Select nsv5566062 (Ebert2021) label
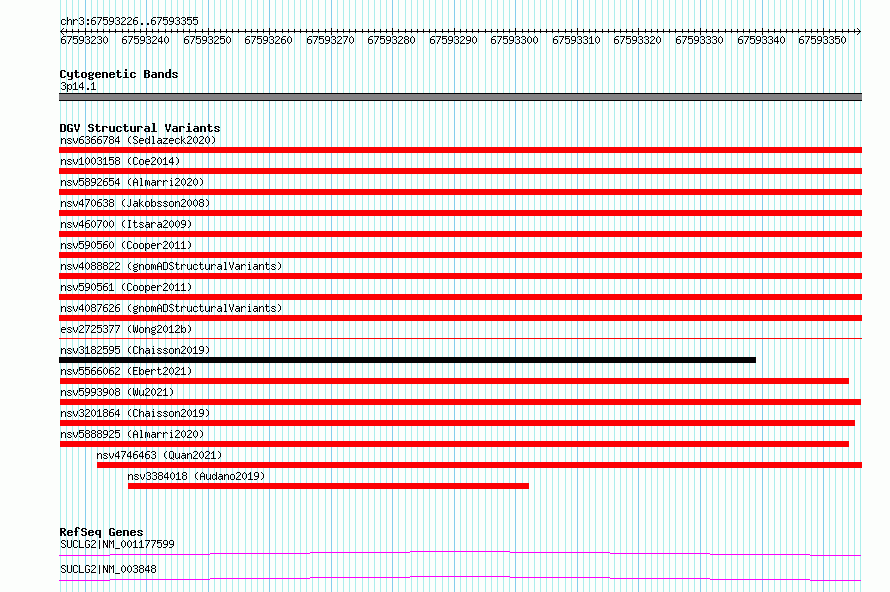Image resolution: width=890 pixels, height=592 pixels. 126,371
